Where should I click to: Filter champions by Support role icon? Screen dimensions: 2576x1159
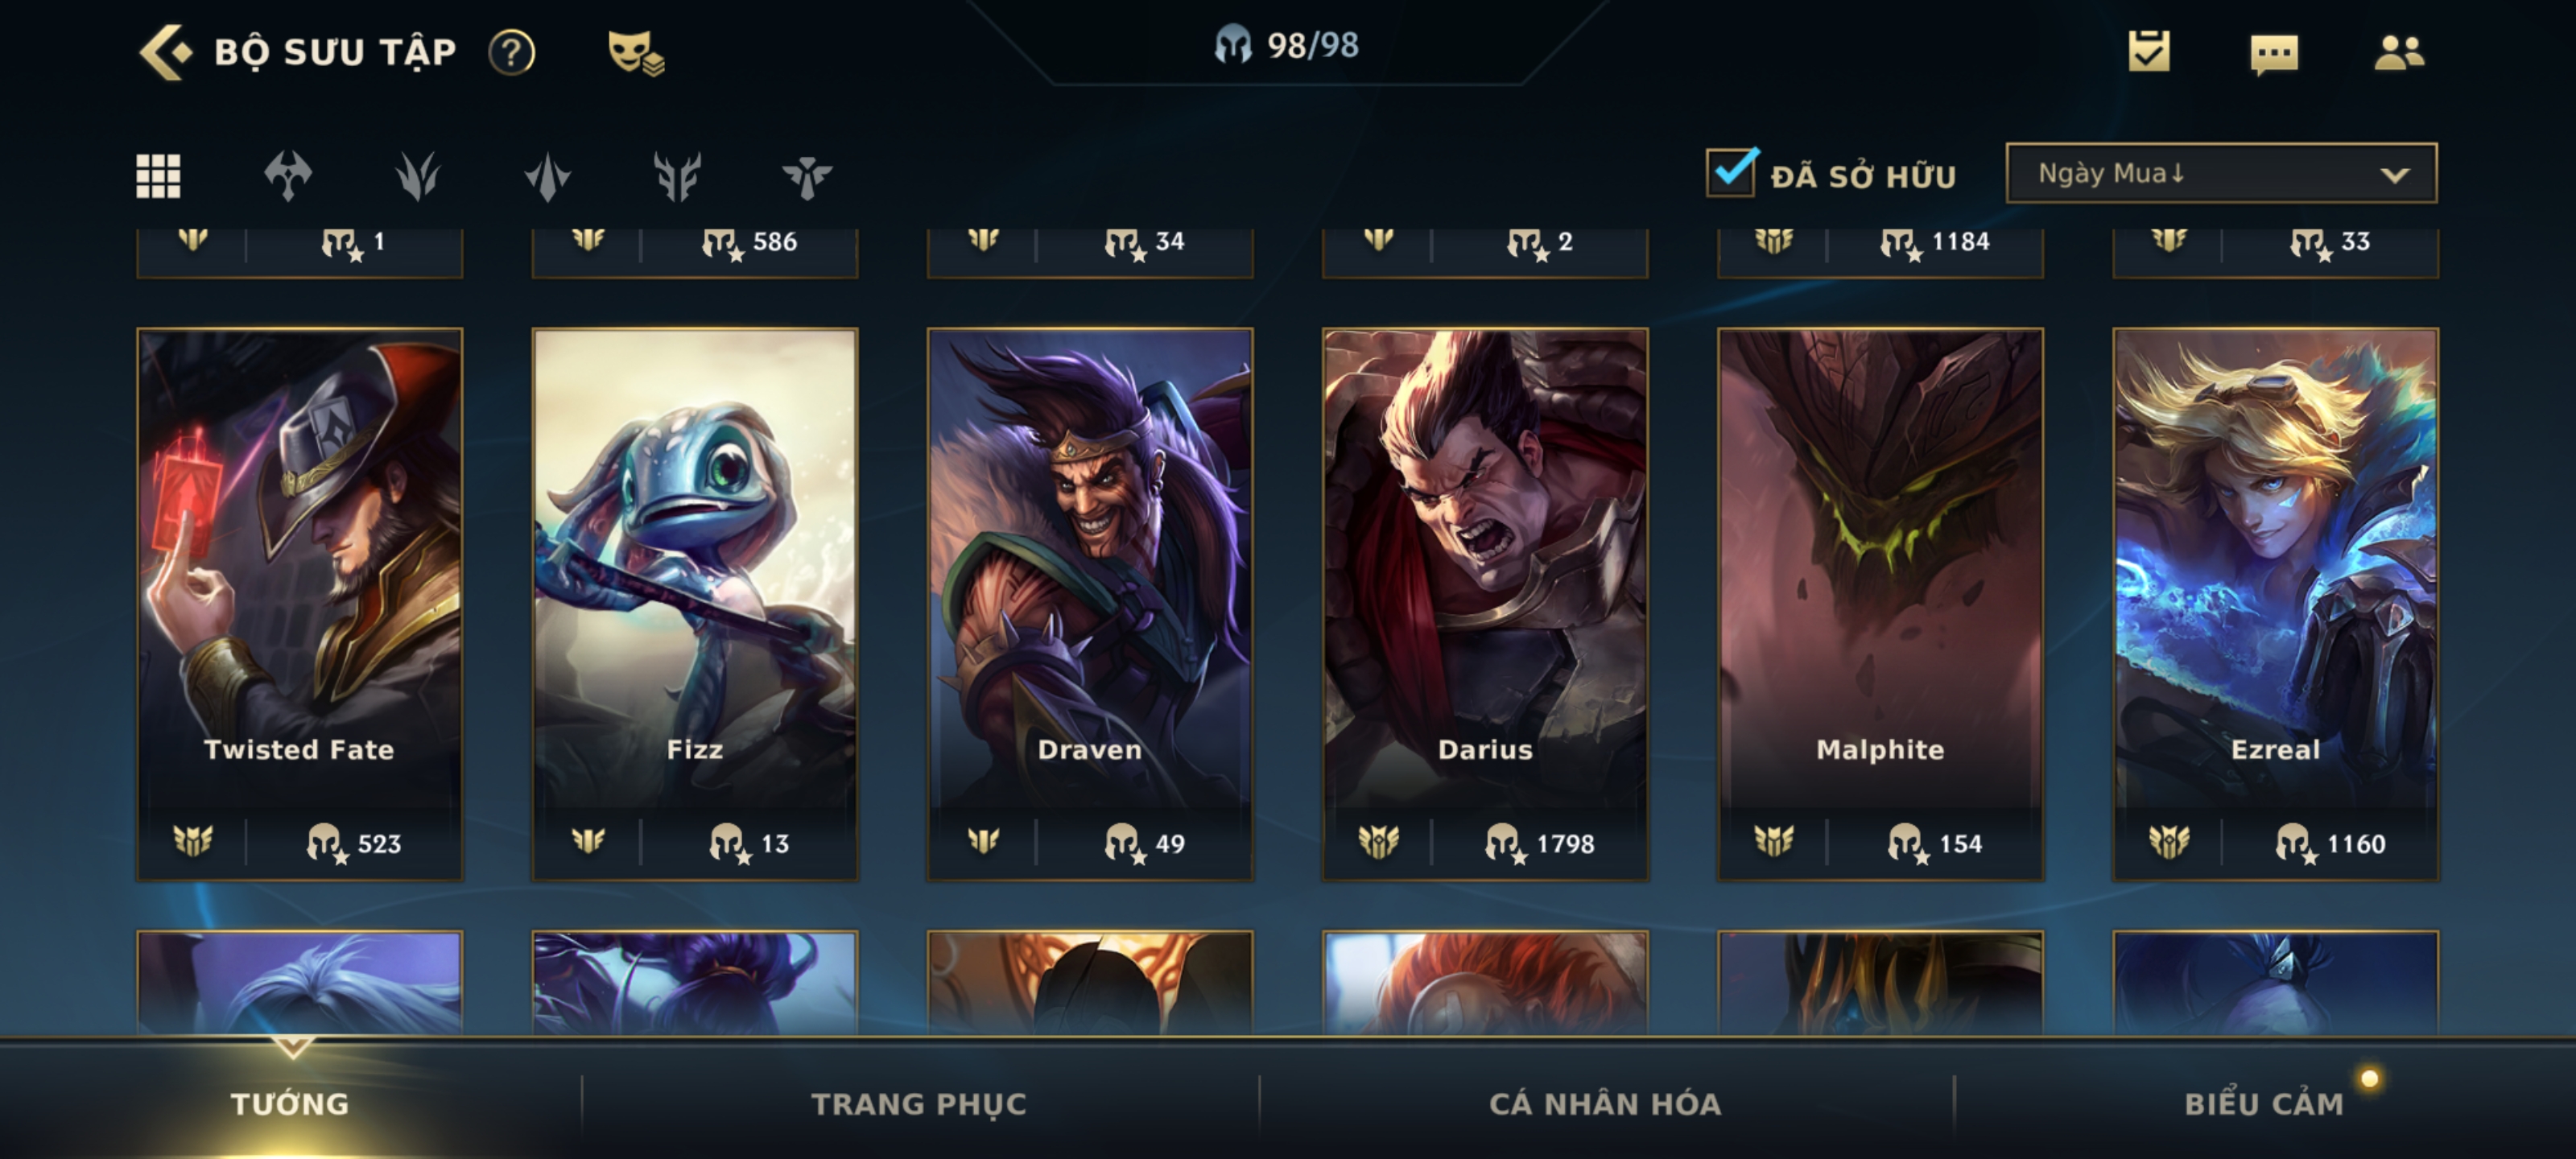click(x=807, y=176)
